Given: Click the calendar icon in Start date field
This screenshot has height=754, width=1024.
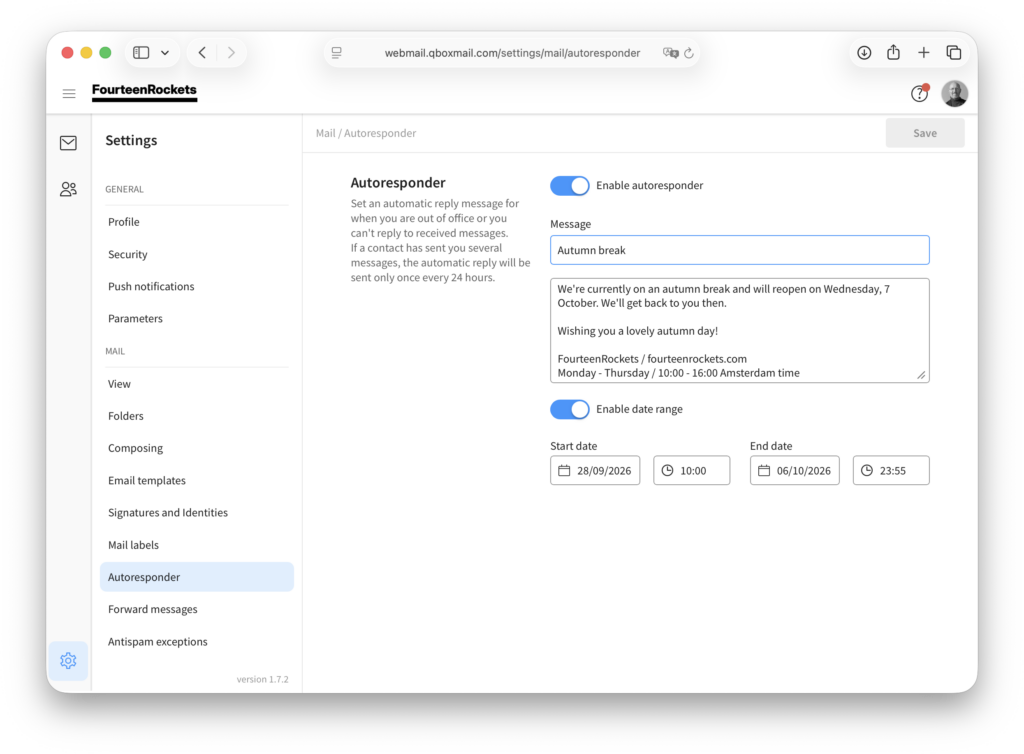Looking at the screenshot, I should tap(564, 470).
